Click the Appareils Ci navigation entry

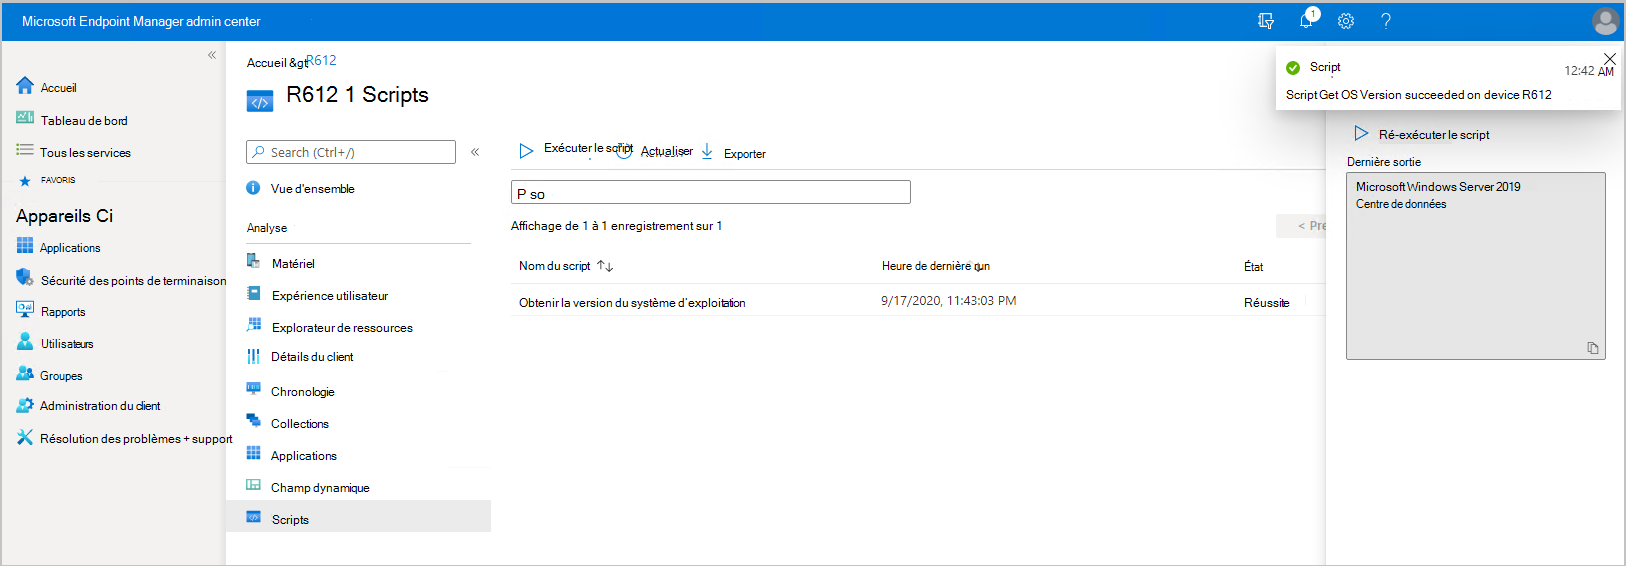(64, 216)
